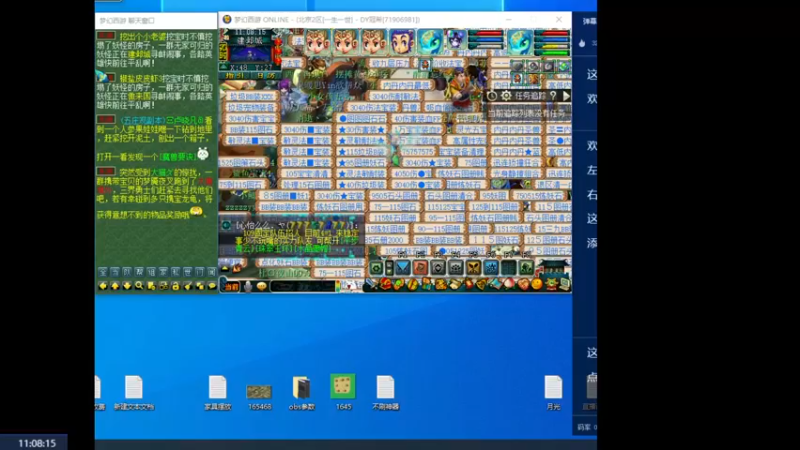The height and width of the screenshot is (450, 800).
Task: Click the speech bubble icon in chat window toolbar
Action: point(212,286)
